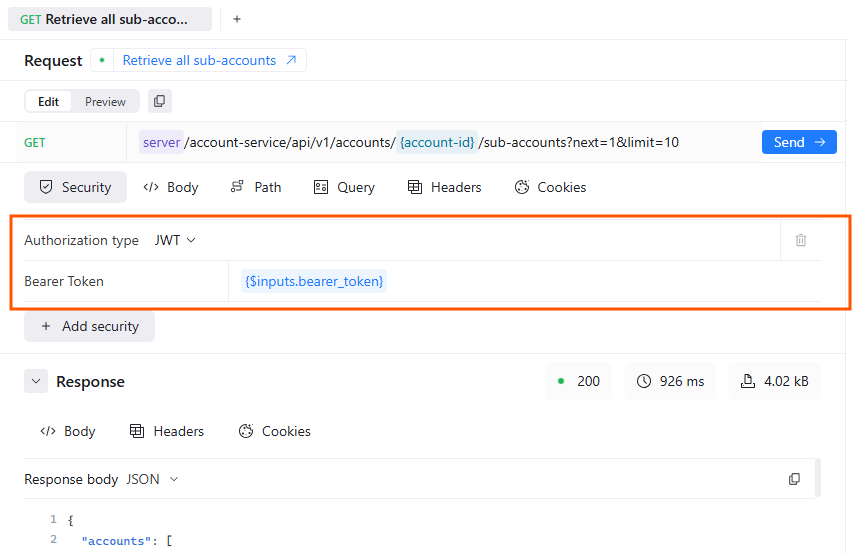Click the {account-id} path parameter in URL
The image size is (852, 554).
[437, 142]
